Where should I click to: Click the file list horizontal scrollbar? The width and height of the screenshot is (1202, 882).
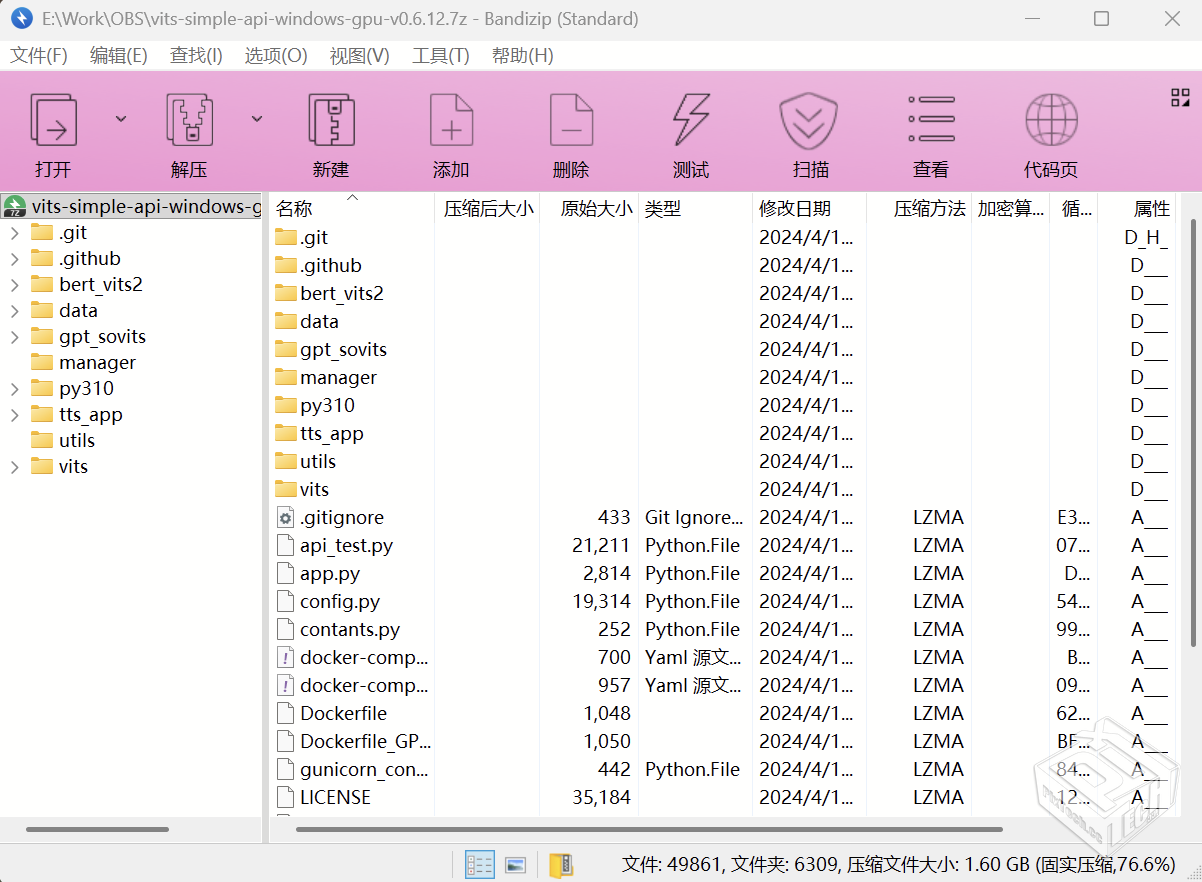pyautogui.click(x=648, y=829)
